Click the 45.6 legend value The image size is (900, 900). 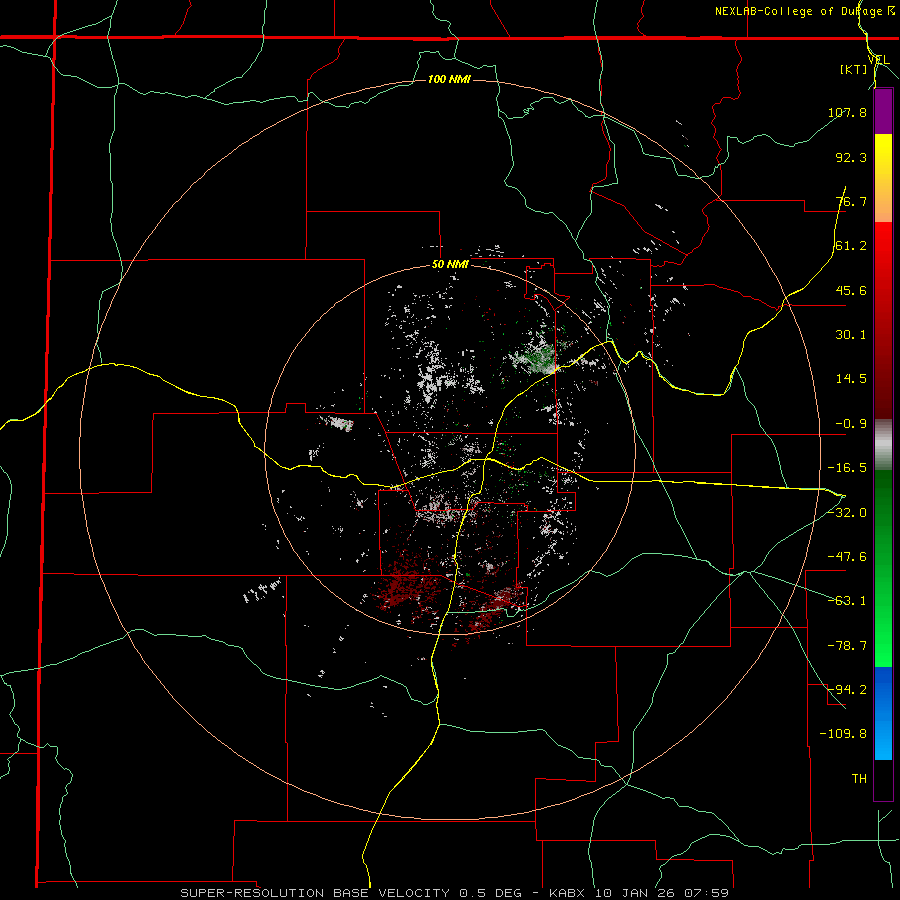851,290
